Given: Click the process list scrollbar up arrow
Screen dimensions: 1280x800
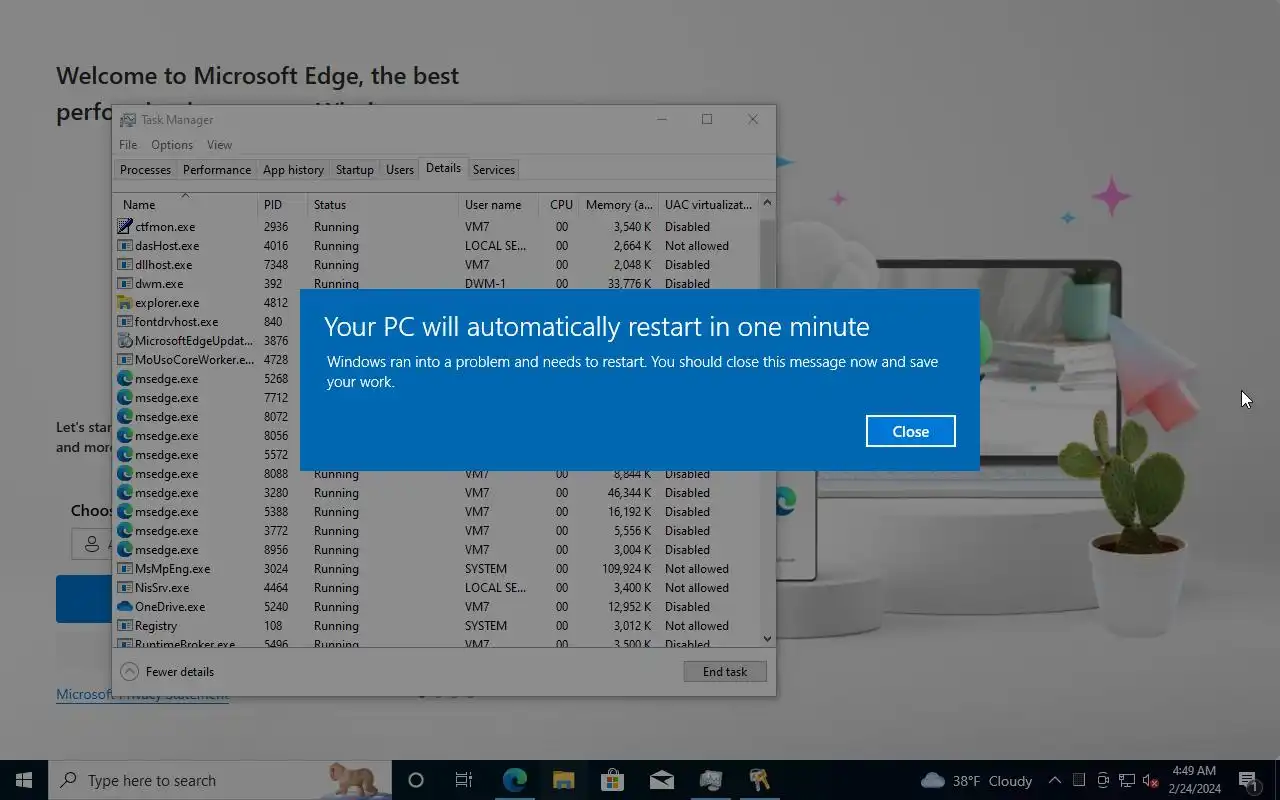Looking at the screenshot, I should (x=767, y=203).
